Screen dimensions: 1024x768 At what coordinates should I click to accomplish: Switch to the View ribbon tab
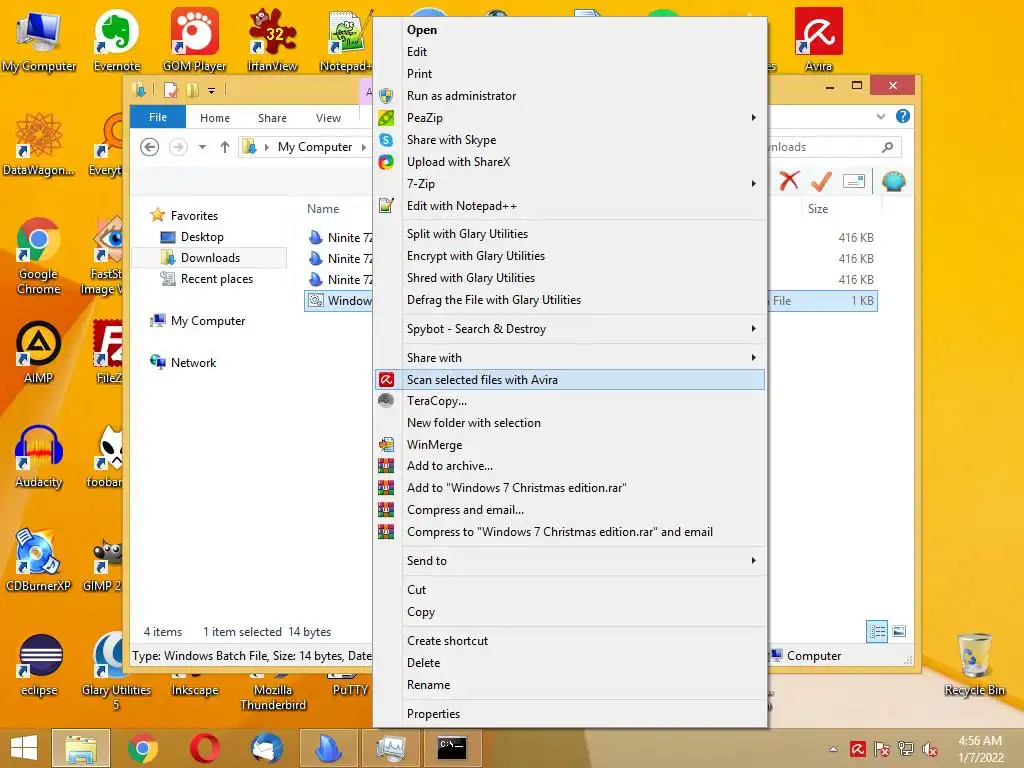coord(328,118)
